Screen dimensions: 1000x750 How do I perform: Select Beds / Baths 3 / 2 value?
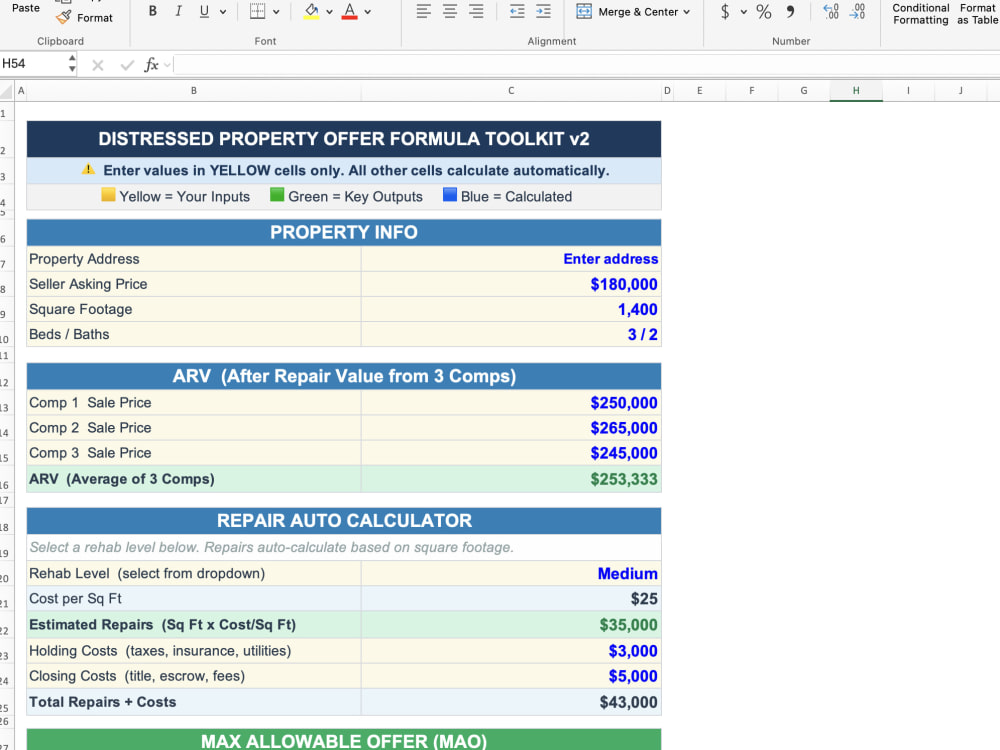pos(511,334)
